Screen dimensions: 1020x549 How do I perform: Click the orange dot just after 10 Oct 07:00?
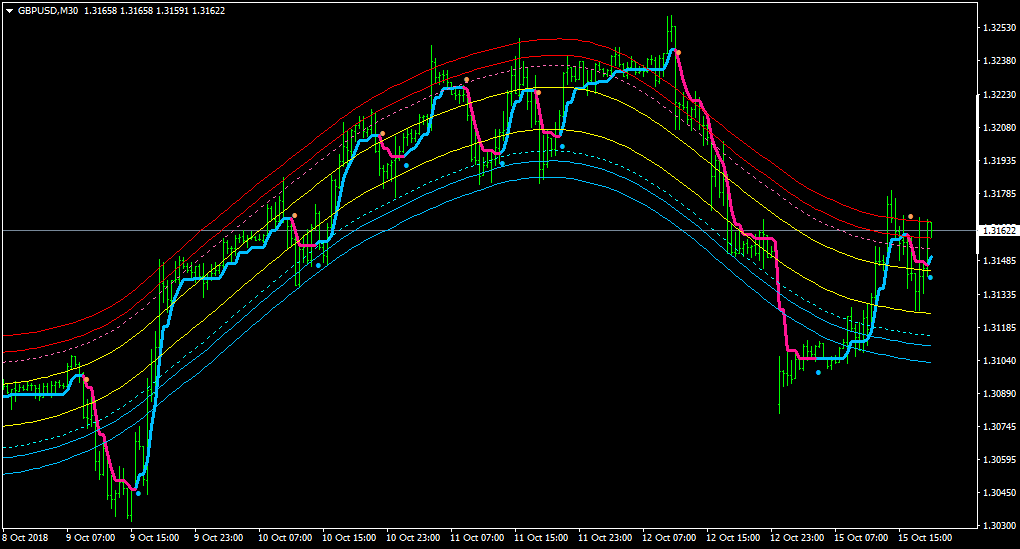(x=295, y=215)
